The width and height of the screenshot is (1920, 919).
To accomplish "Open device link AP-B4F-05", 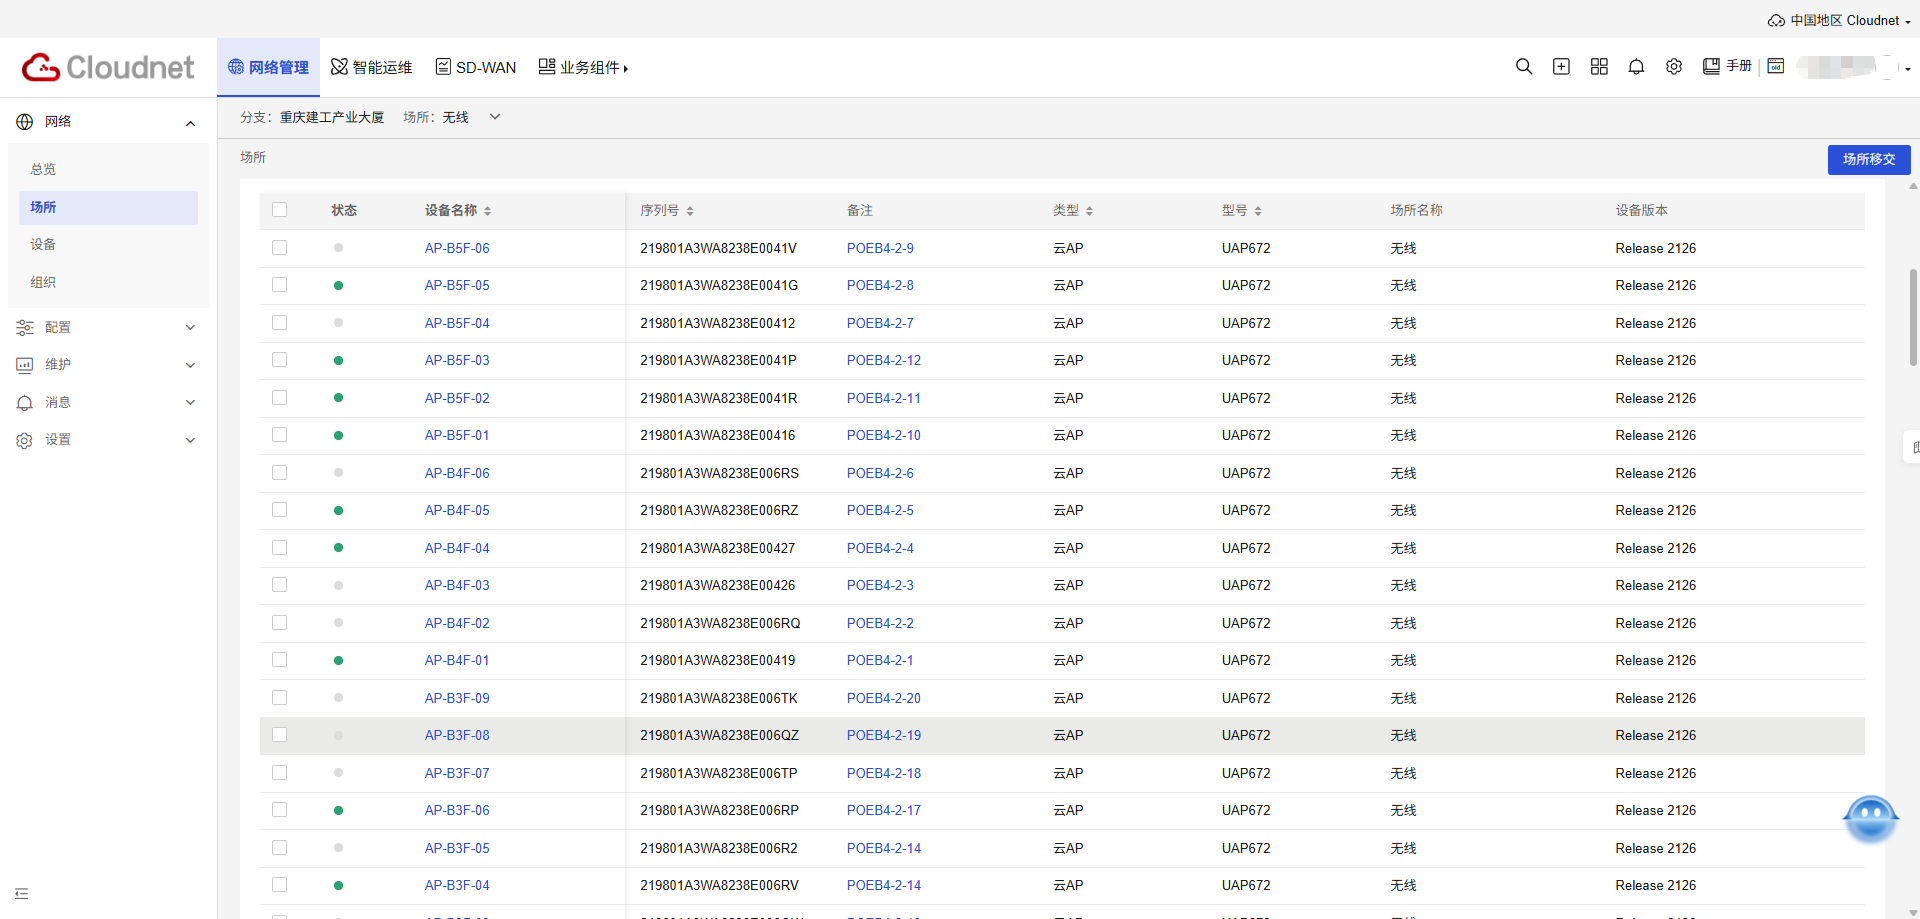I will (x=457, y=510).
